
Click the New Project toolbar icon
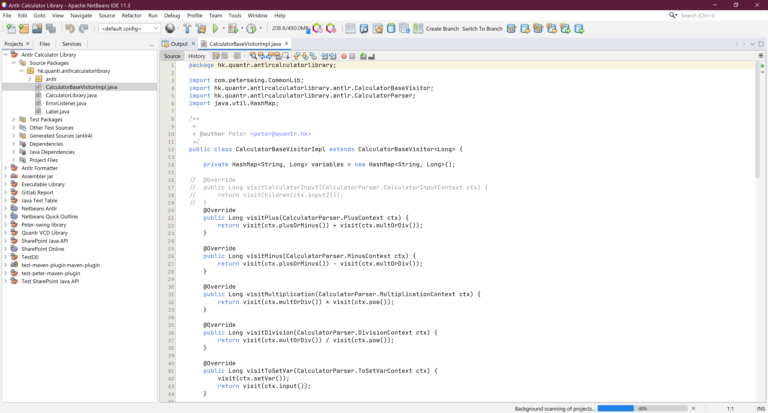point(24,28)
